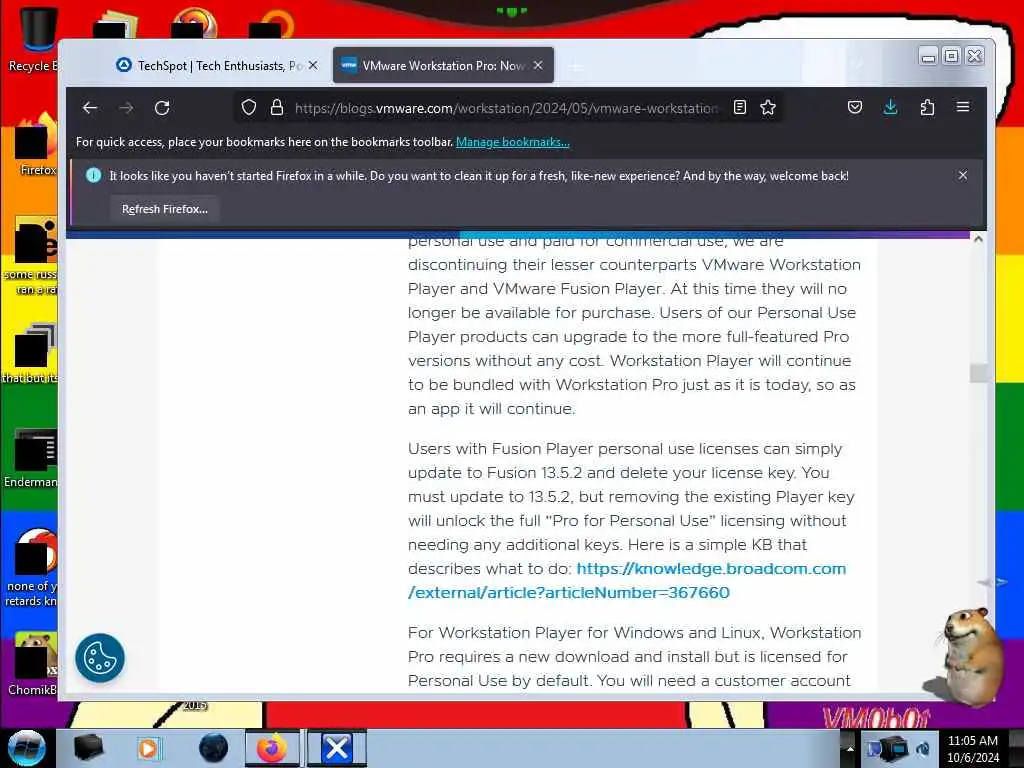Open the media player taskbar icon
This screenshot has width=1024, height=768.
point(149,748)
